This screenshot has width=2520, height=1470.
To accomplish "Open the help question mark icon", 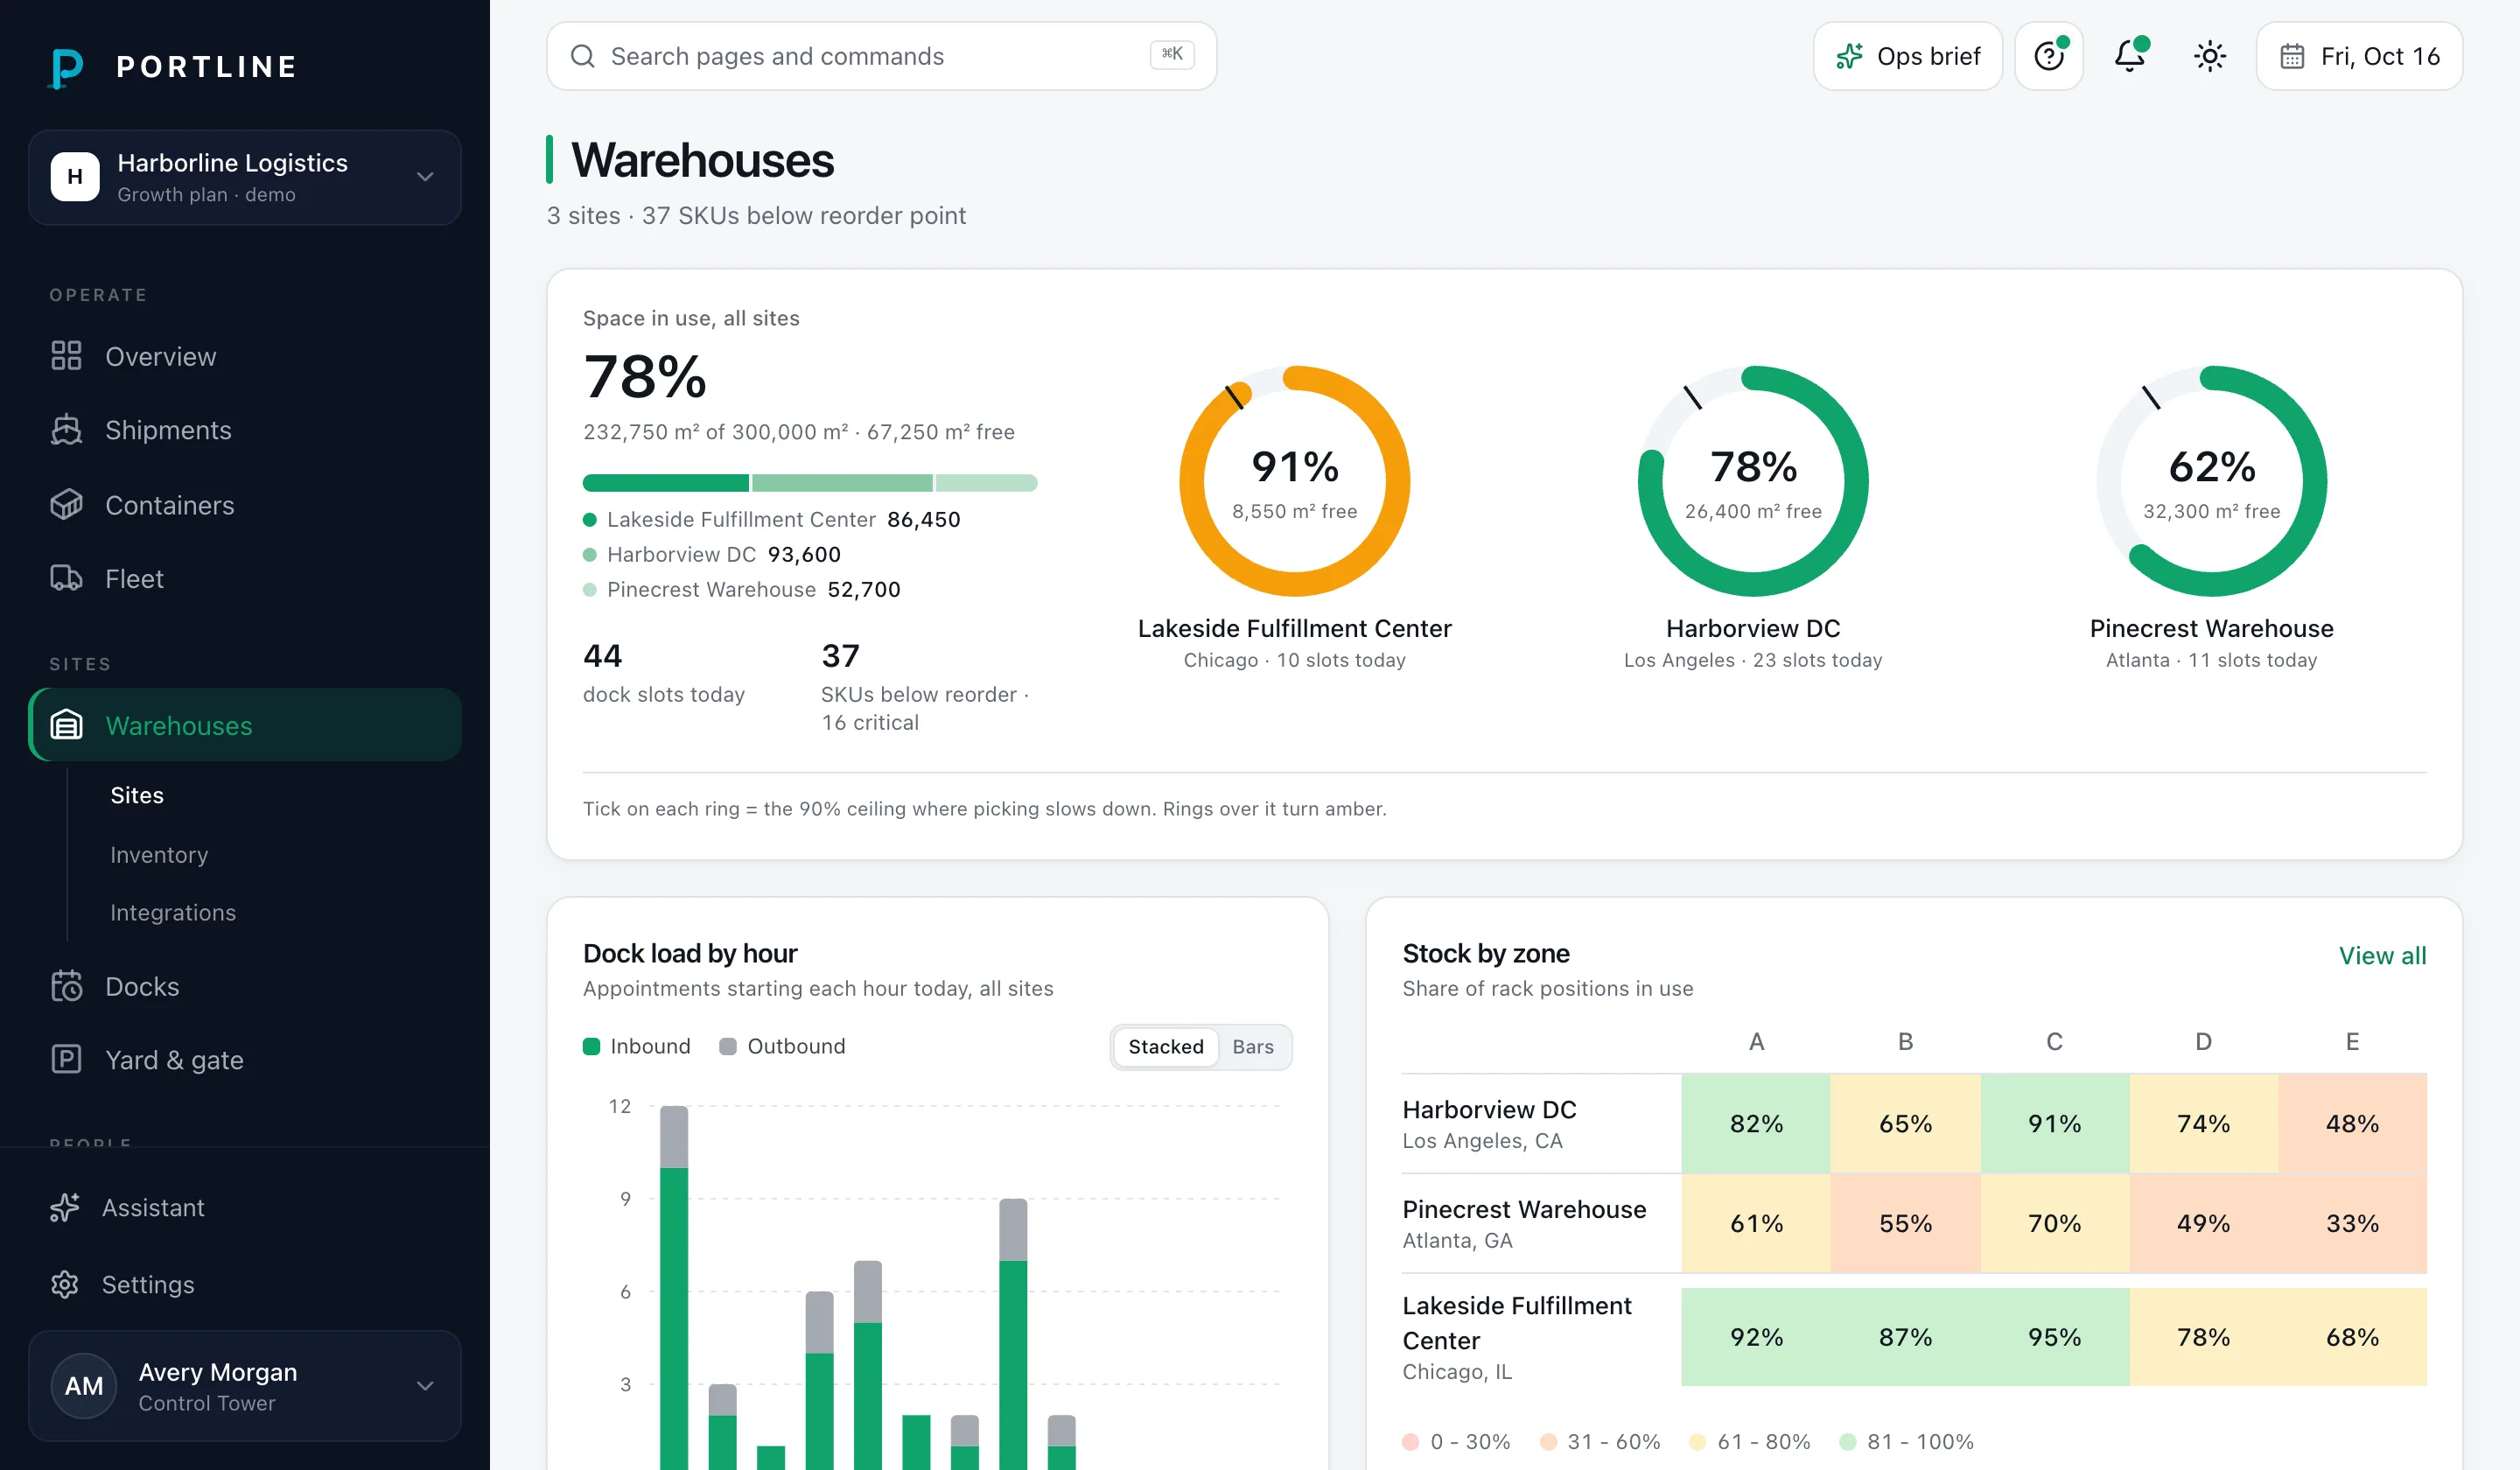I will coord(2049,56).
